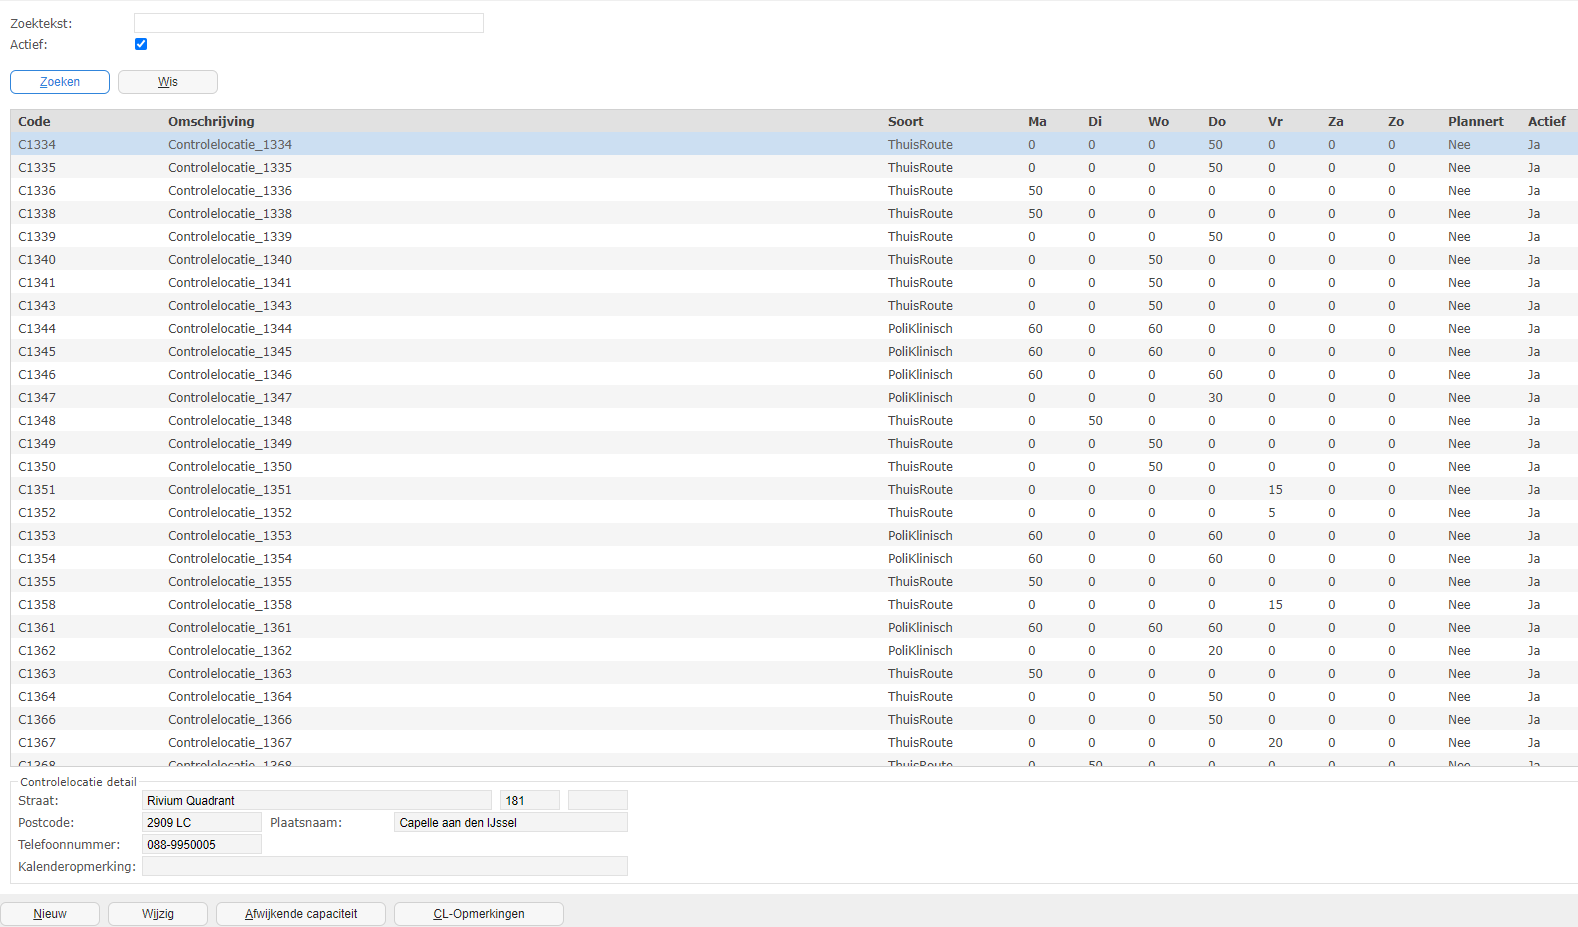This screenshot has width=1578, height=927.
Task: Select Controlelocatie_1348 row
Action: [x=794, y=421]
